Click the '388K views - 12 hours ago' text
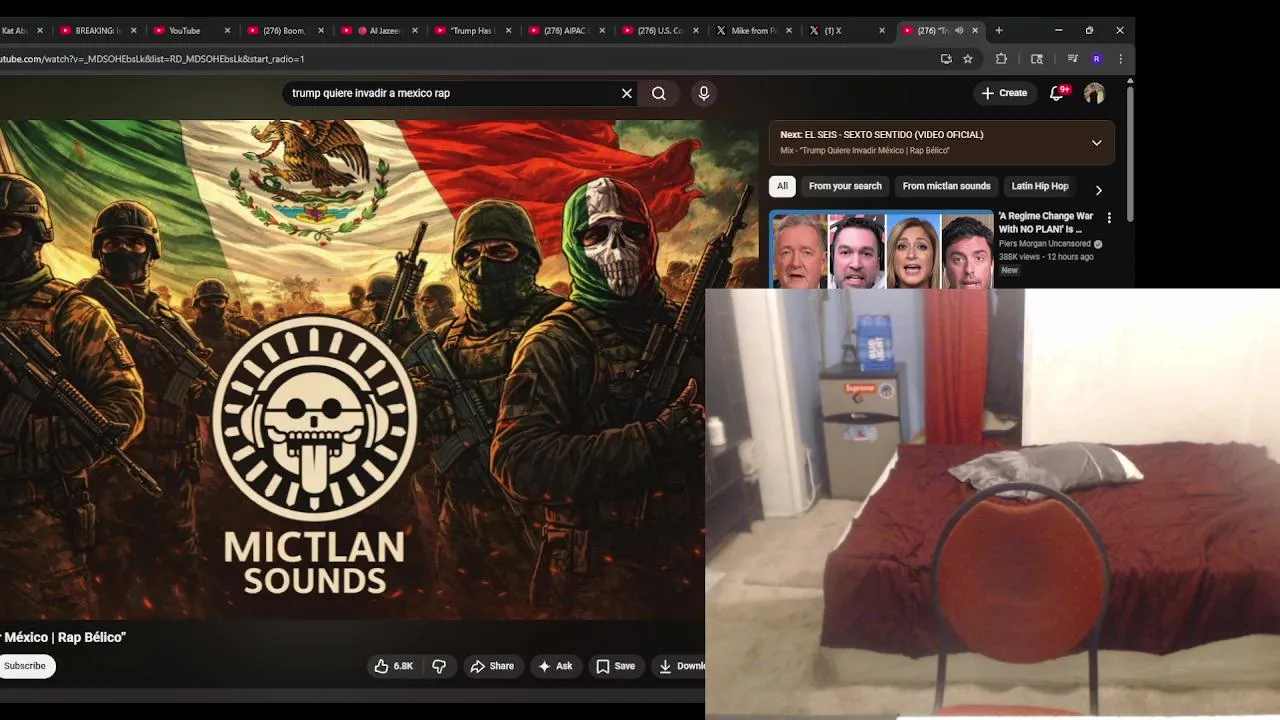Screen dimensions: 1280x720 tap(1046, 257)
